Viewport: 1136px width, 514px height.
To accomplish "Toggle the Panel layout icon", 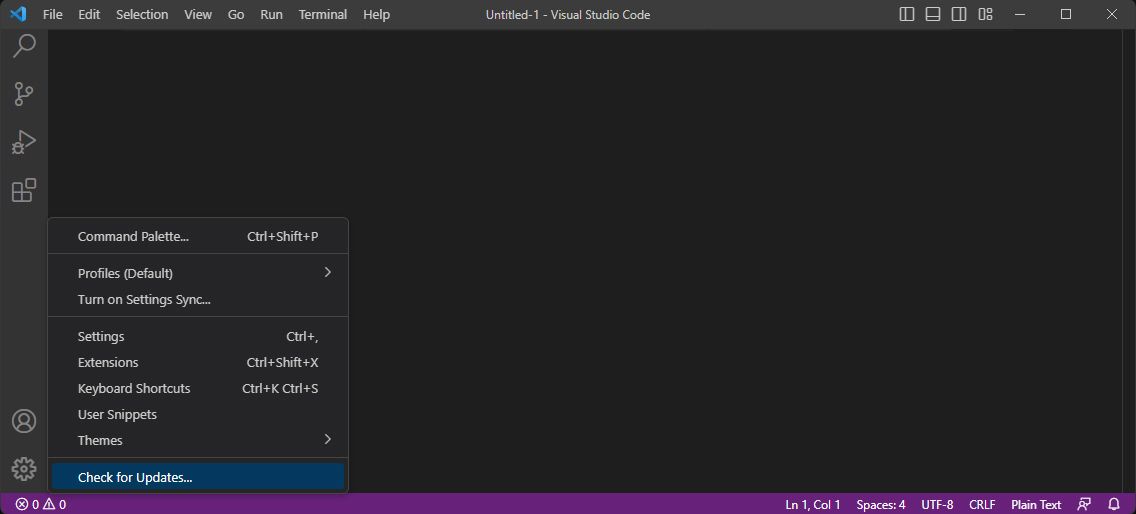I will click(933, 14).
